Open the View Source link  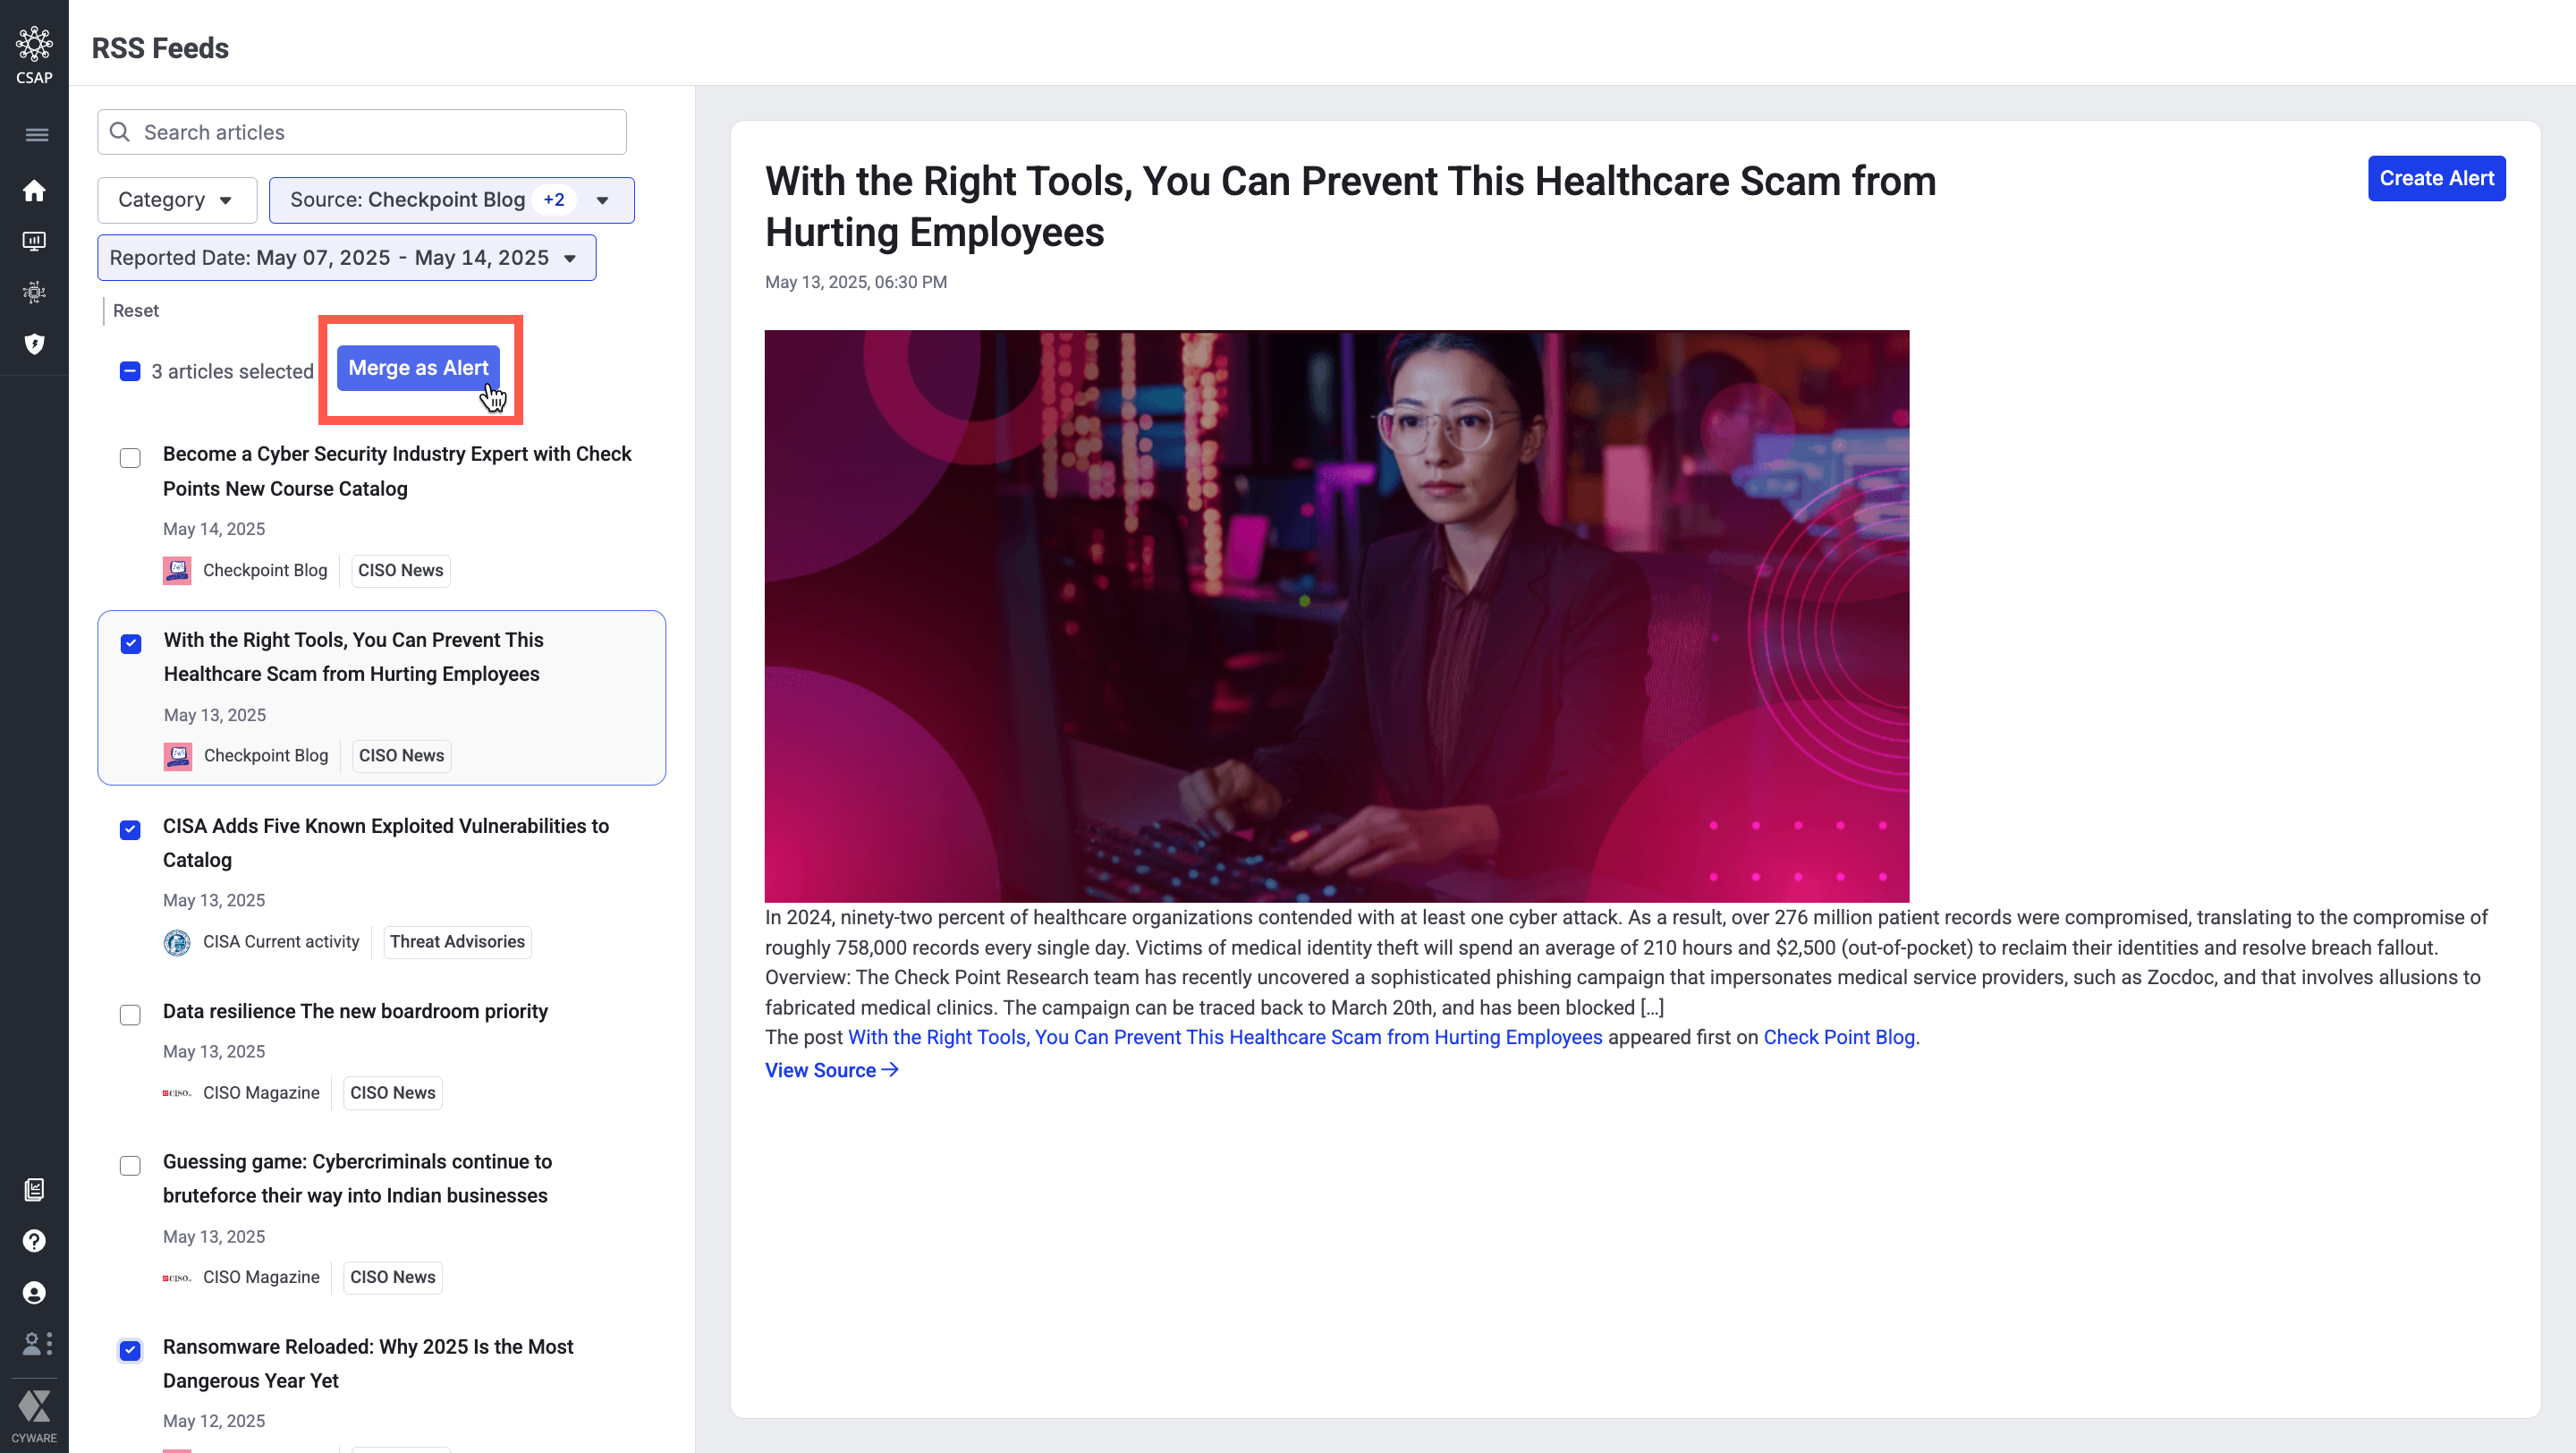[831, 1070]
